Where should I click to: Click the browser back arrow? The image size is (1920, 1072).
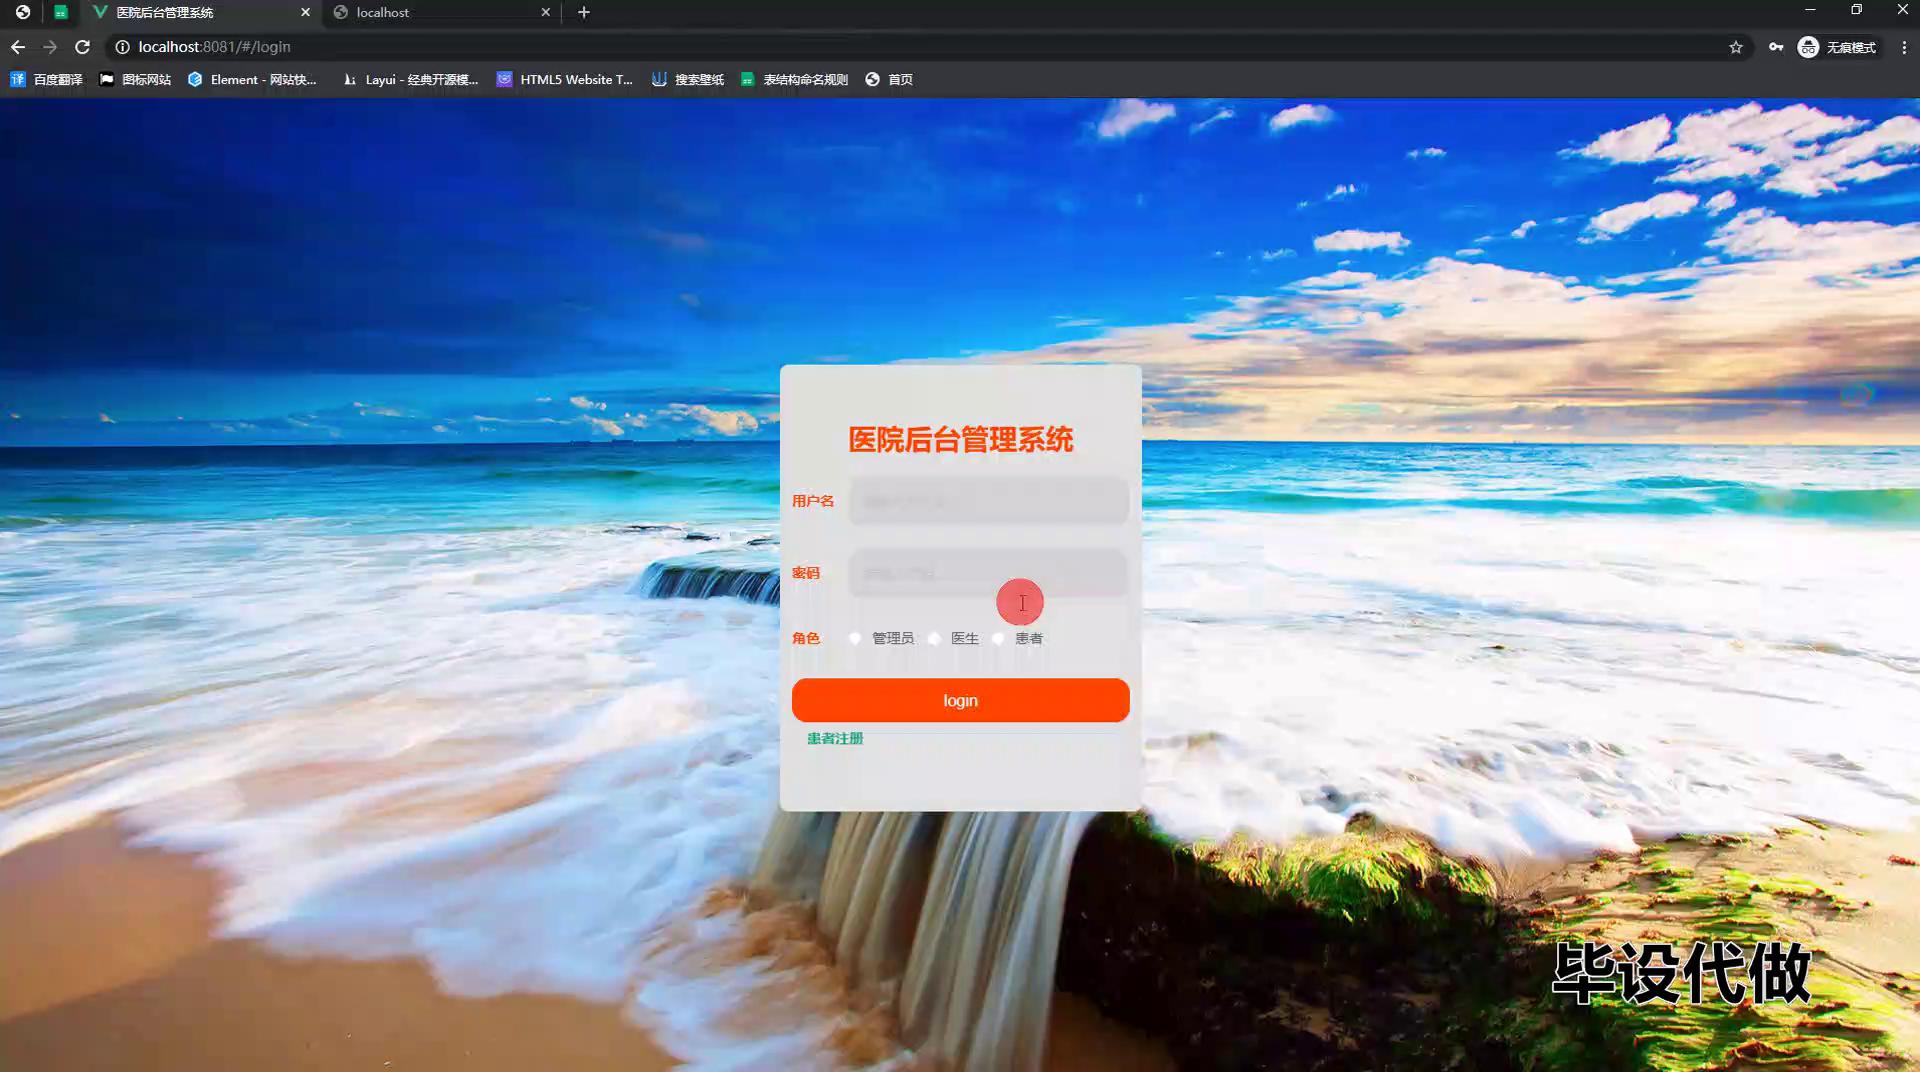tap(18, 47)
